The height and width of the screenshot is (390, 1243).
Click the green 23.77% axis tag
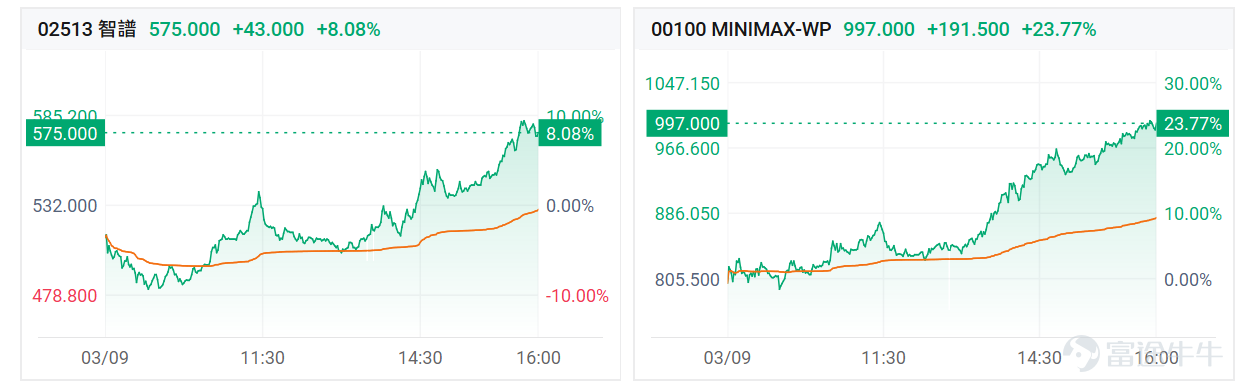click(1194, 123)
